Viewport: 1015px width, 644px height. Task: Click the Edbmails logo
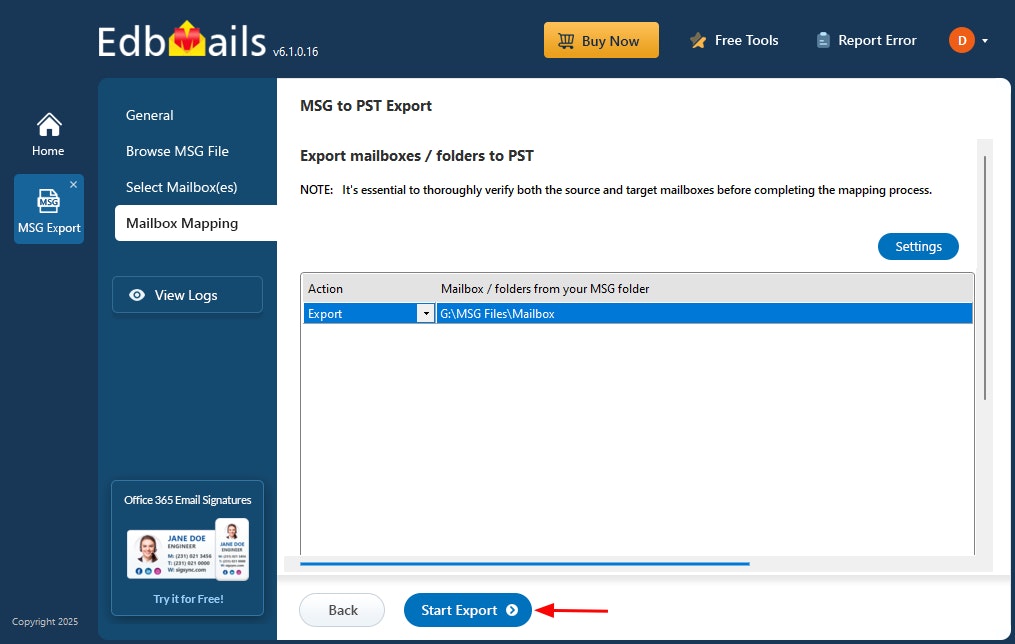pyautogui.click(x=182, y=41)
